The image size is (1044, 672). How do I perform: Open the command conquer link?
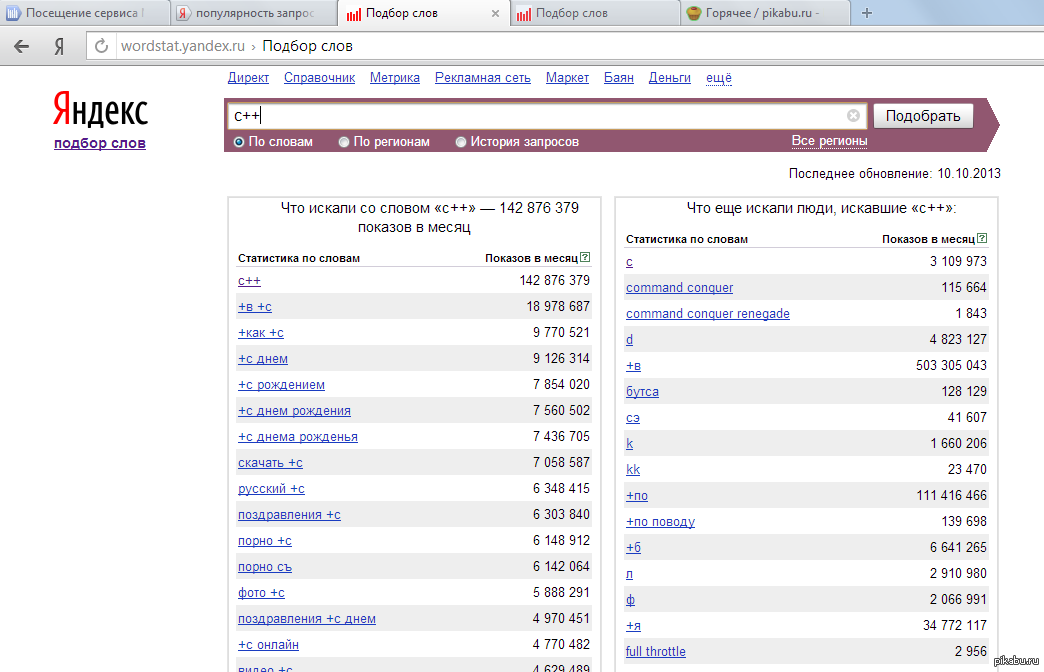679,287
